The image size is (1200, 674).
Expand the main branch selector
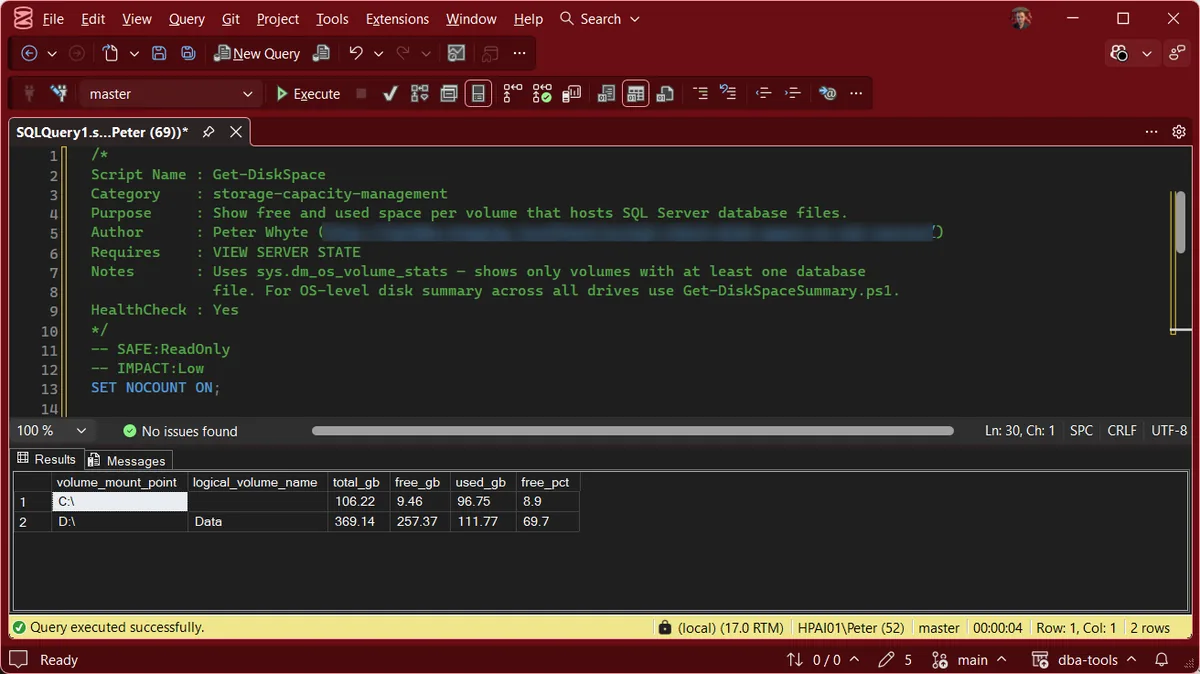coord(969,660)
